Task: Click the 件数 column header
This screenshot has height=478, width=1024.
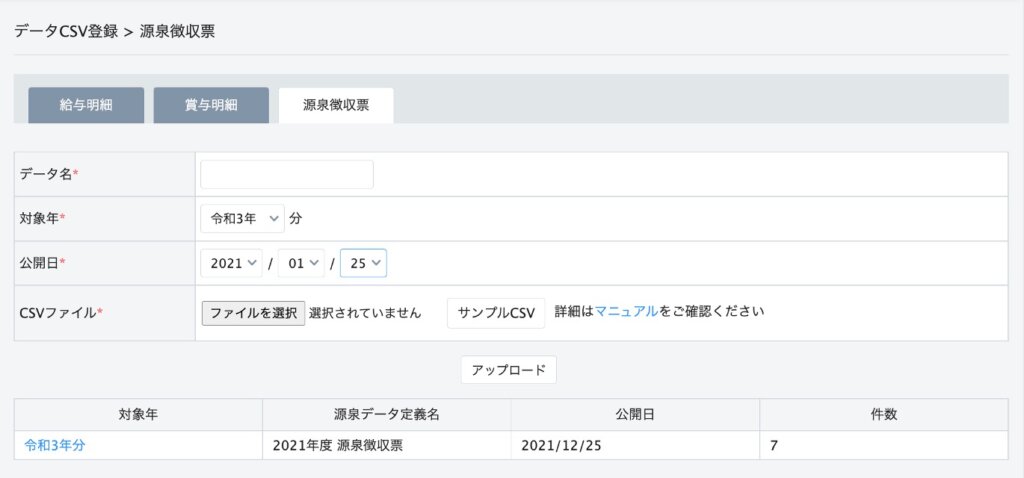Action: [883, 414]
